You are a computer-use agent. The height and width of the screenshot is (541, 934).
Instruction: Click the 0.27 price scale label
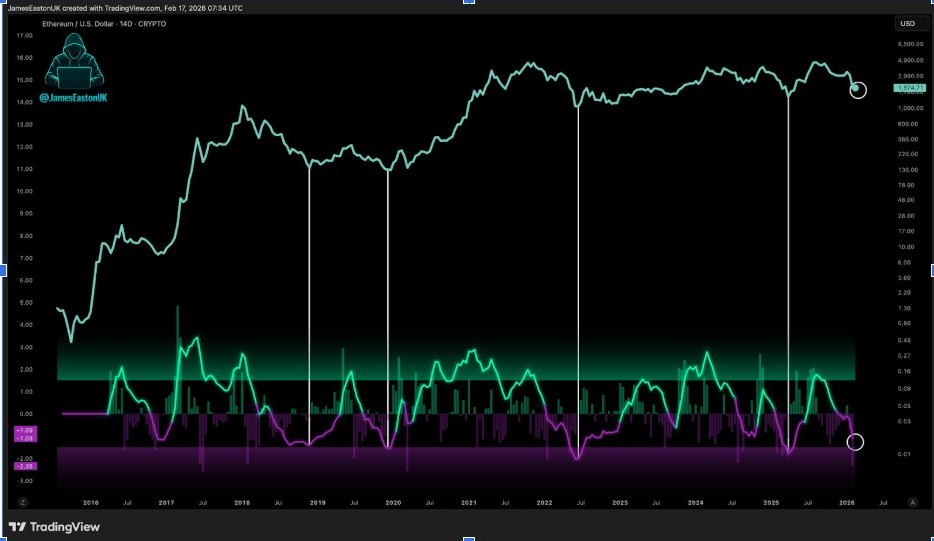pyautogui.click(x=904, y=356)
